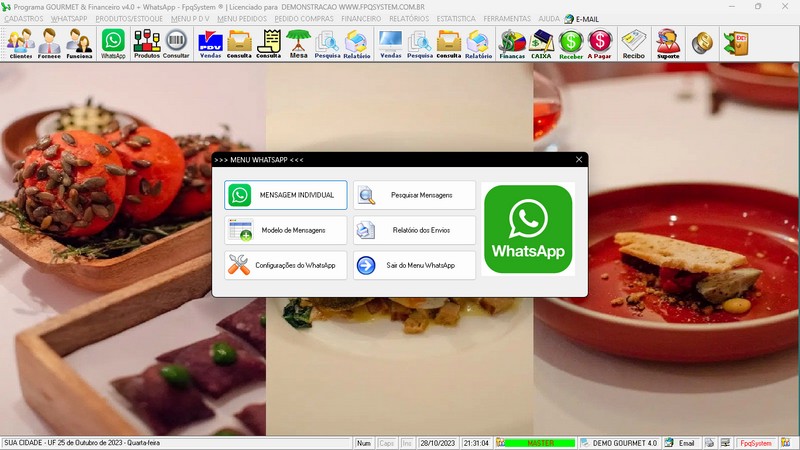Click the DEMO GOURMET 4.0 status panel
Viewport: 800px width, 450px height.
(x=619, y=443)
